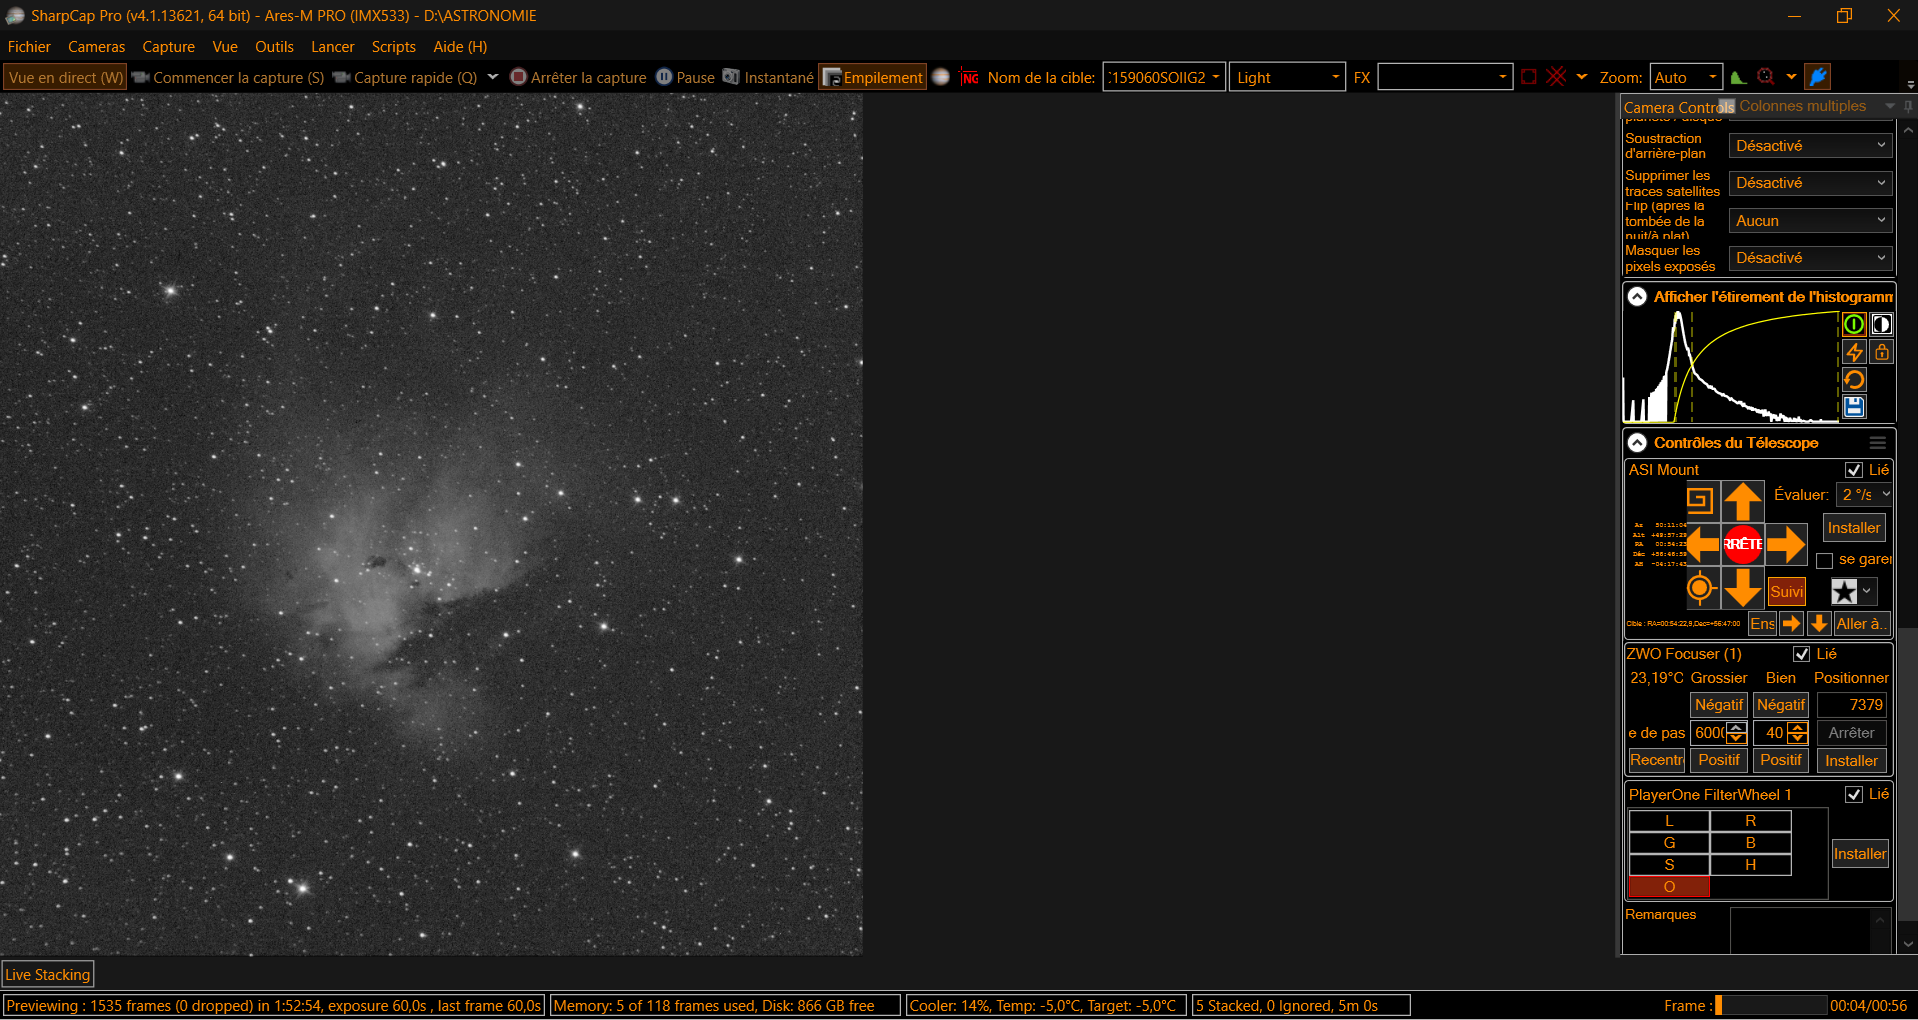Image resolution: width=1918 pixels, height=1020 pixels.
Task: Open the Scripts menu
Action: click(394, 47)
